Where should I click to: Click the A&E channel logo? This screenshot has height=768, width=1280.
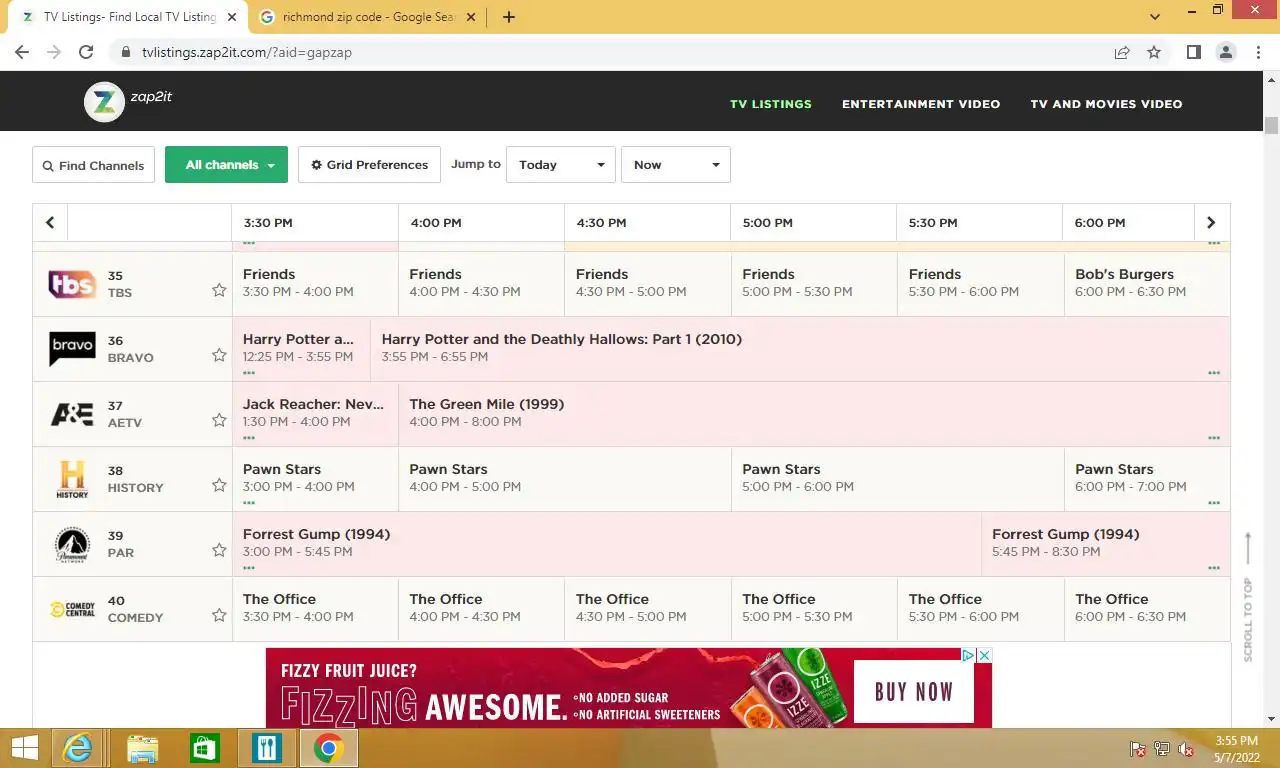pyautogui.click(x=72, y=414)
